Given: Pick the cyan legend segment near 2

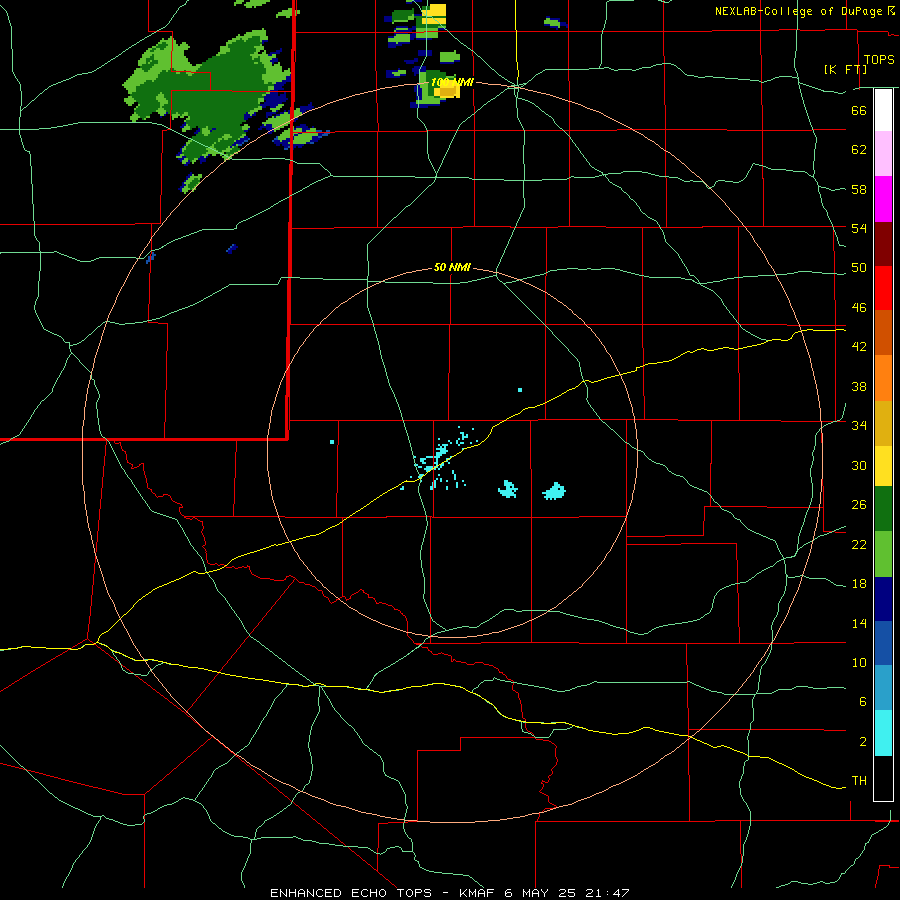Looking at the screenshot, I should (x=883, y=733).
